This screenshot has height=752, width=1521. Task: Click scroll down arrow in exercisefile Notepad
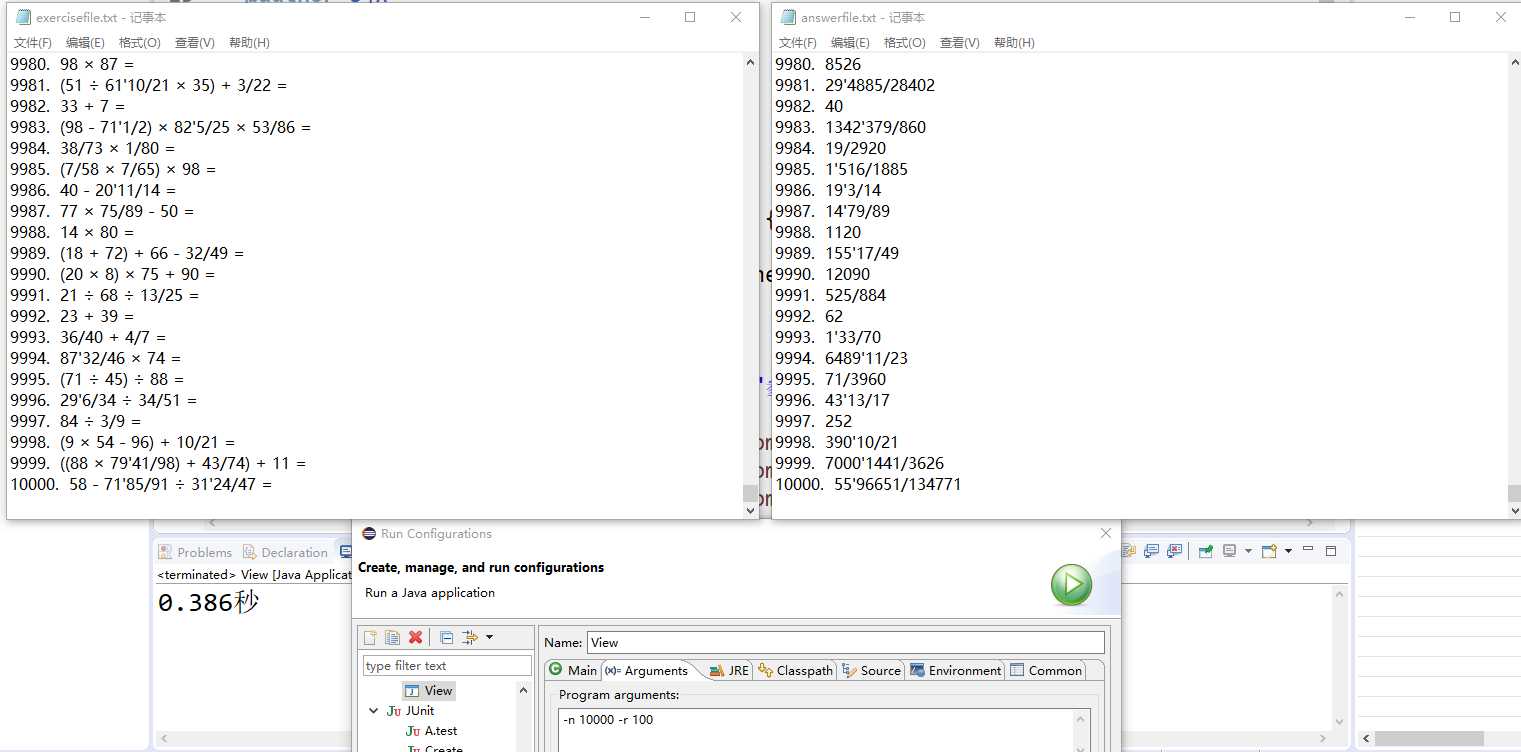point(751,510)
